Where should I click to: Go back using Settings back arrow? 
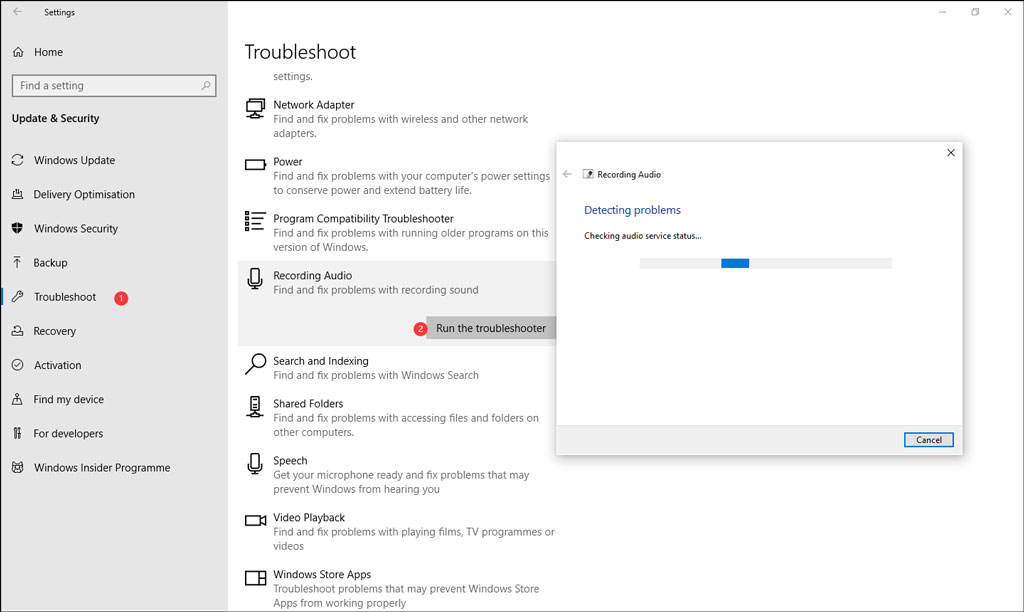tap(17, 13)
